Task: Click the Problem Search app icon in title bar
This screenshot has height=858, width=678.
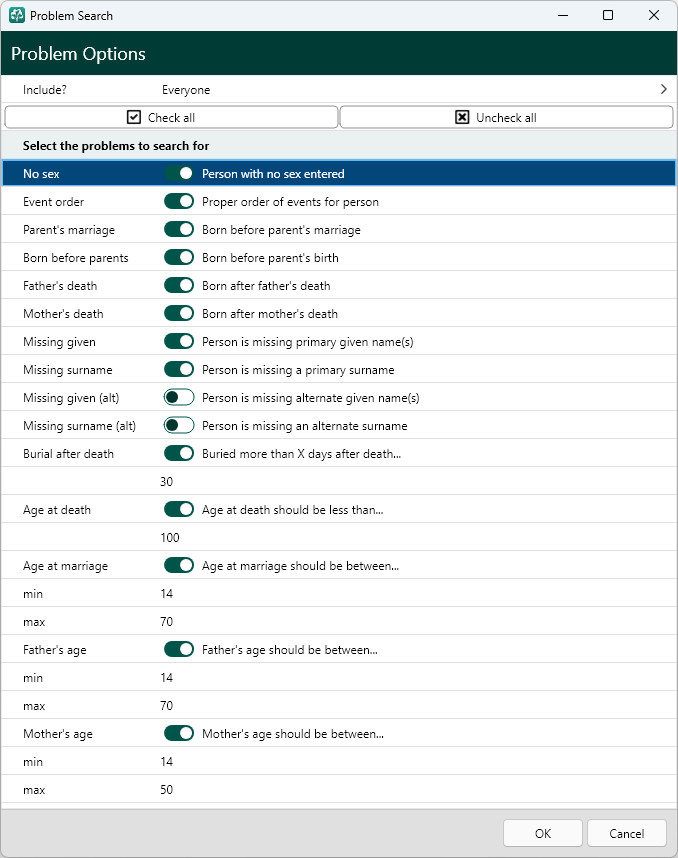Action: click(17, 15)
